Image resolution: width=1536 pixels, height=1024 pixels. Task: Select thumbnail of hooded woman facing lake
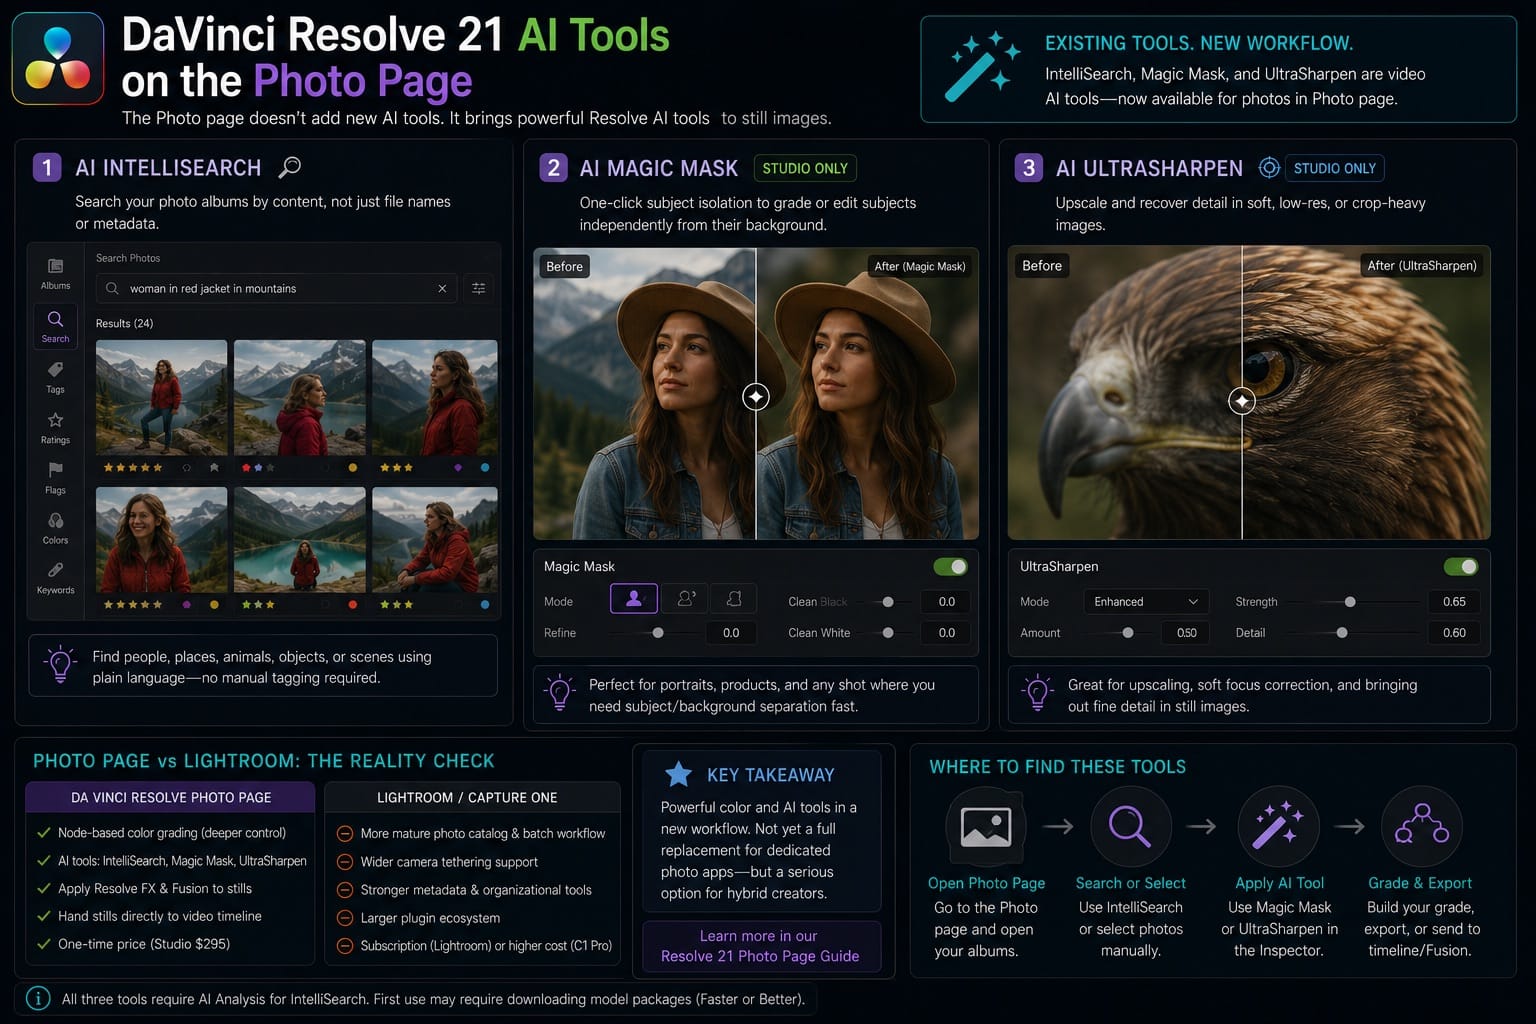coord(299,398)
